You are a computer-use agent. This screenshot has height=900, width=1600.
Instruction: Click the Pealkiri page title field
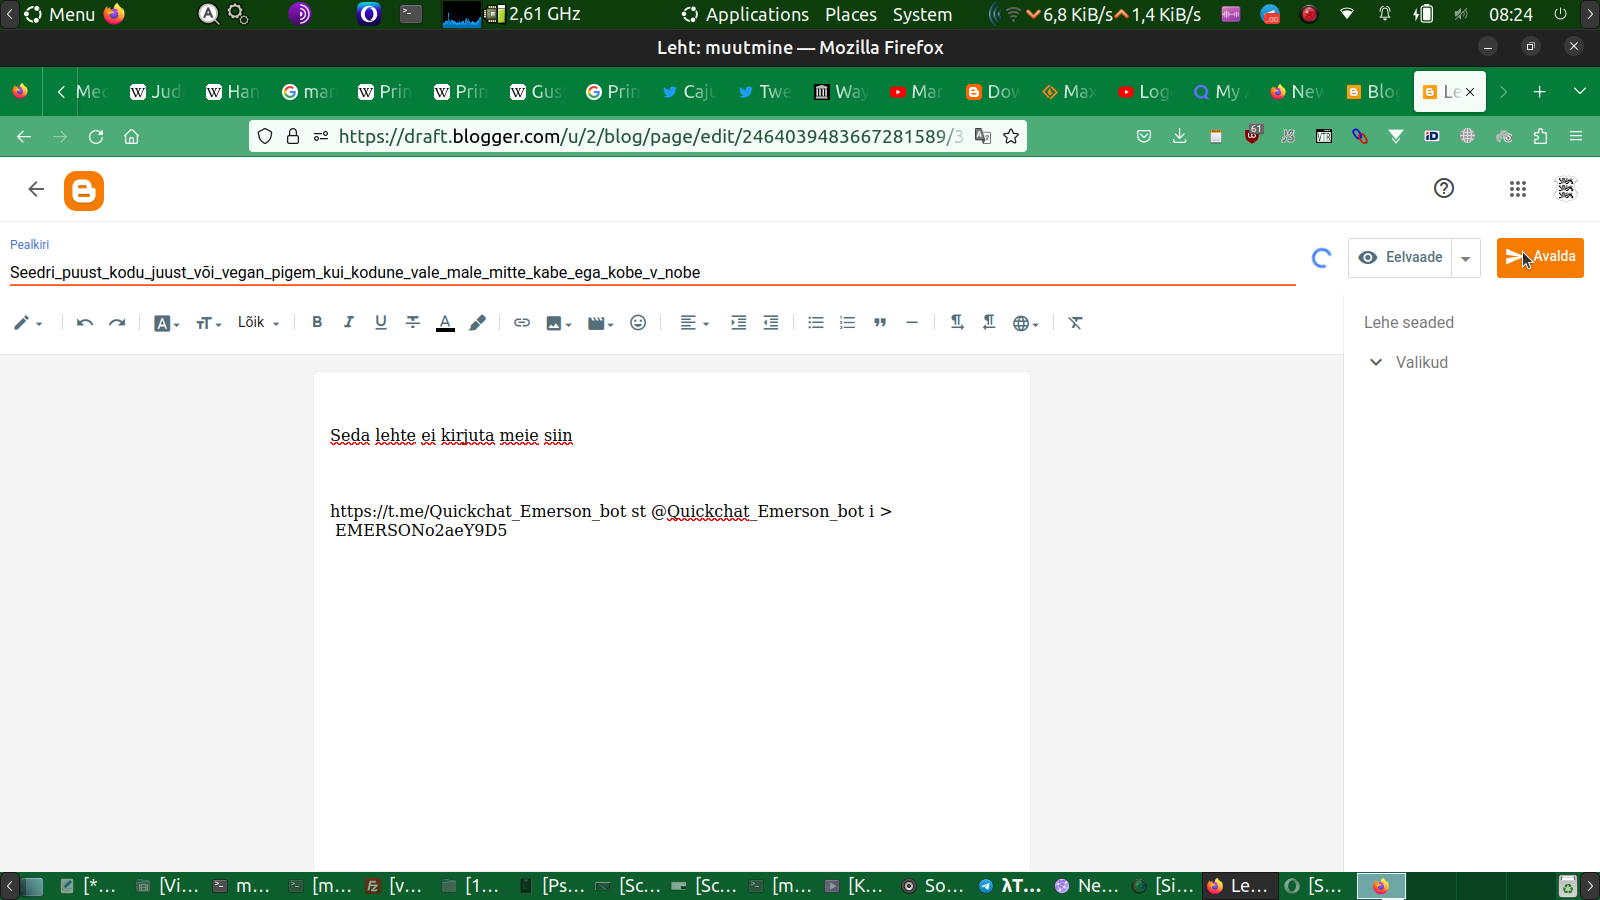pyautogui.click(x=652, y=273)
